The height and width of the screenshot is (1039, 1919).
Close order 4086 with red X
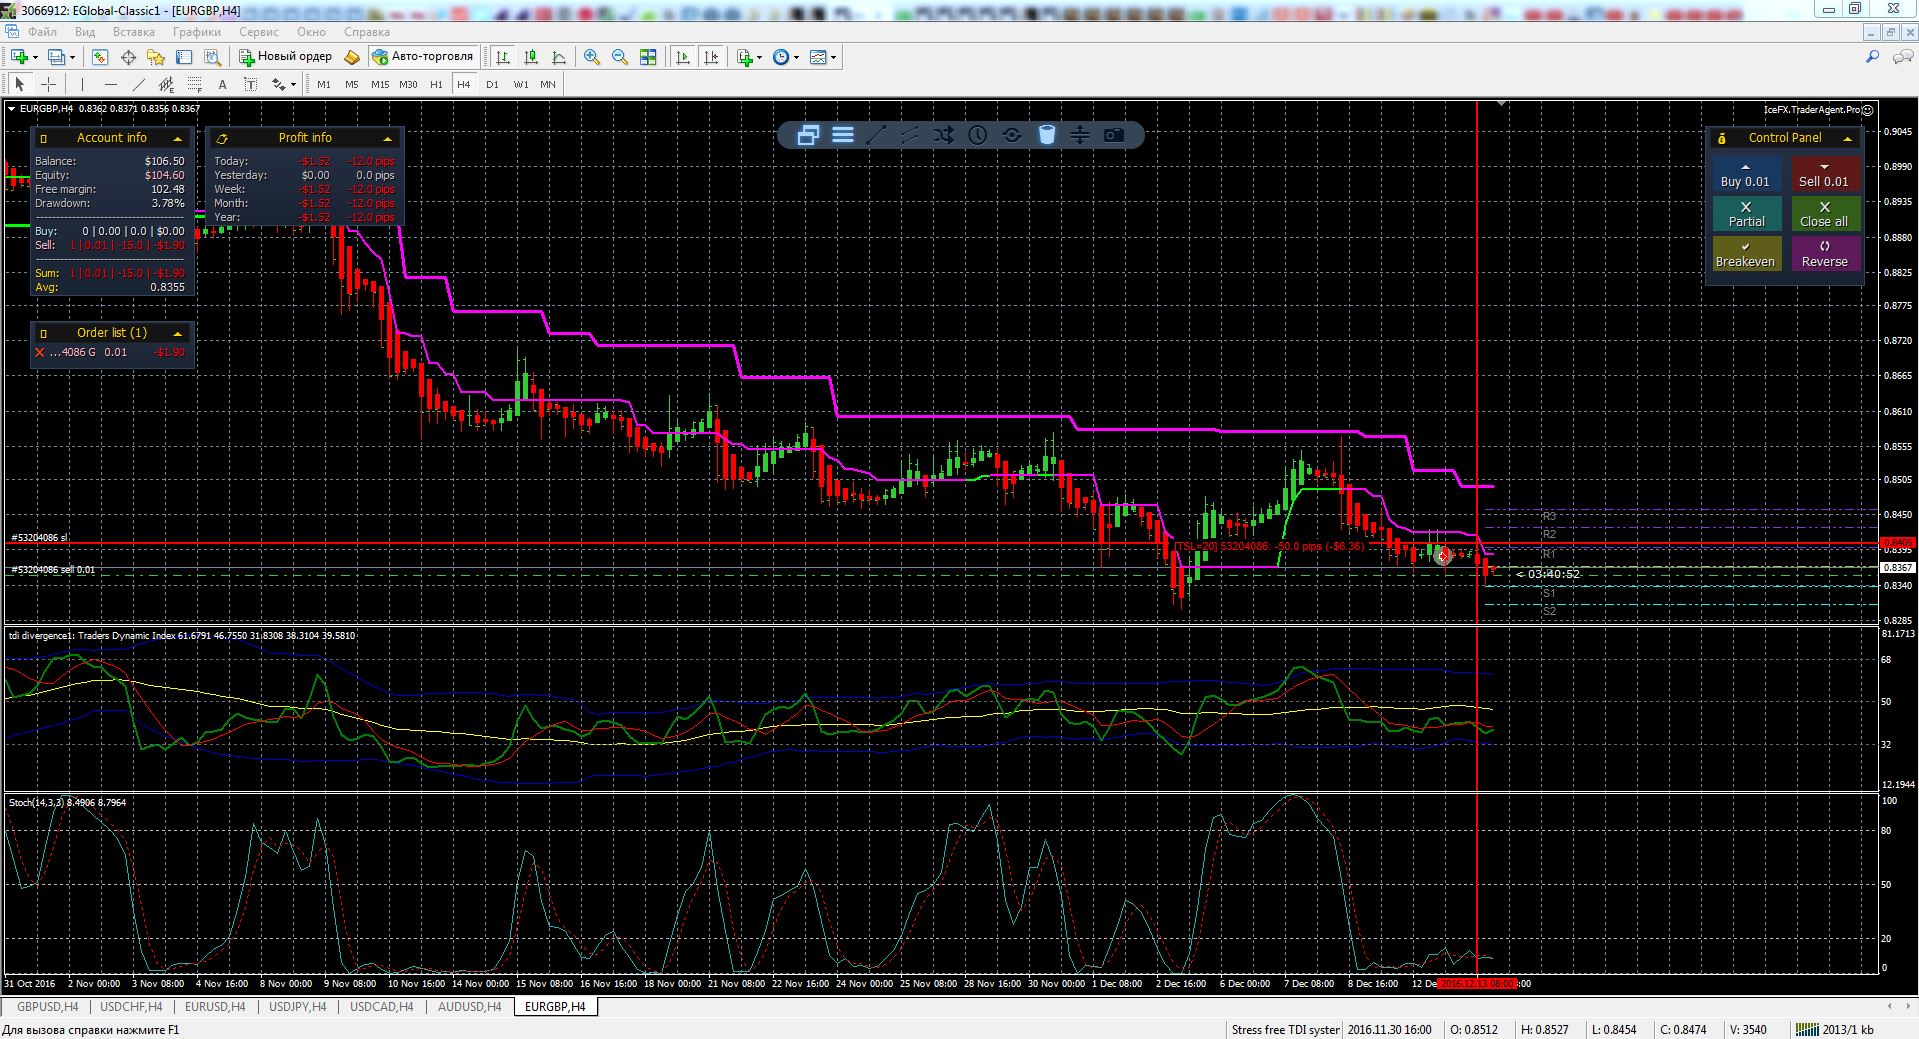[40, 352]
